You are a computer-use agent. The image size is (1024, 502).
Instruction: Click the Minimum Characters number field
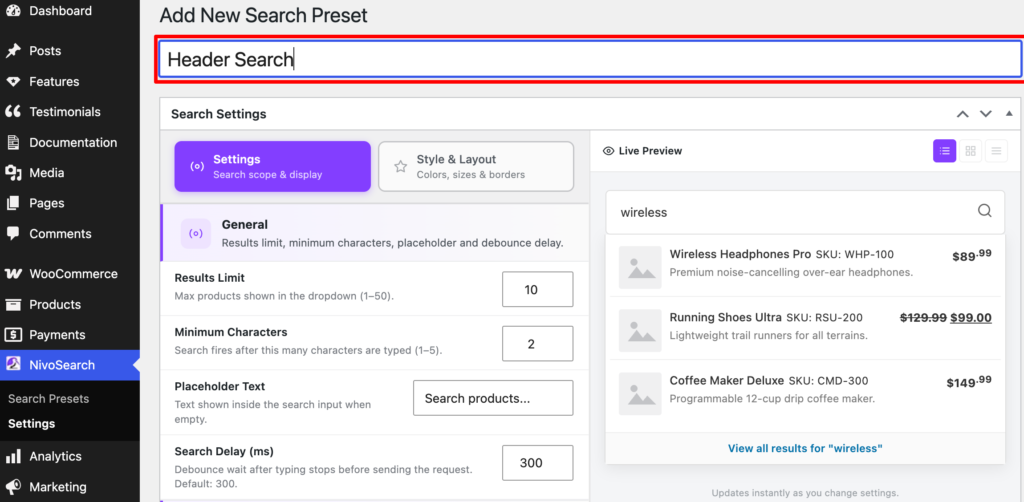pyautogui.click(x=537, y=343)
